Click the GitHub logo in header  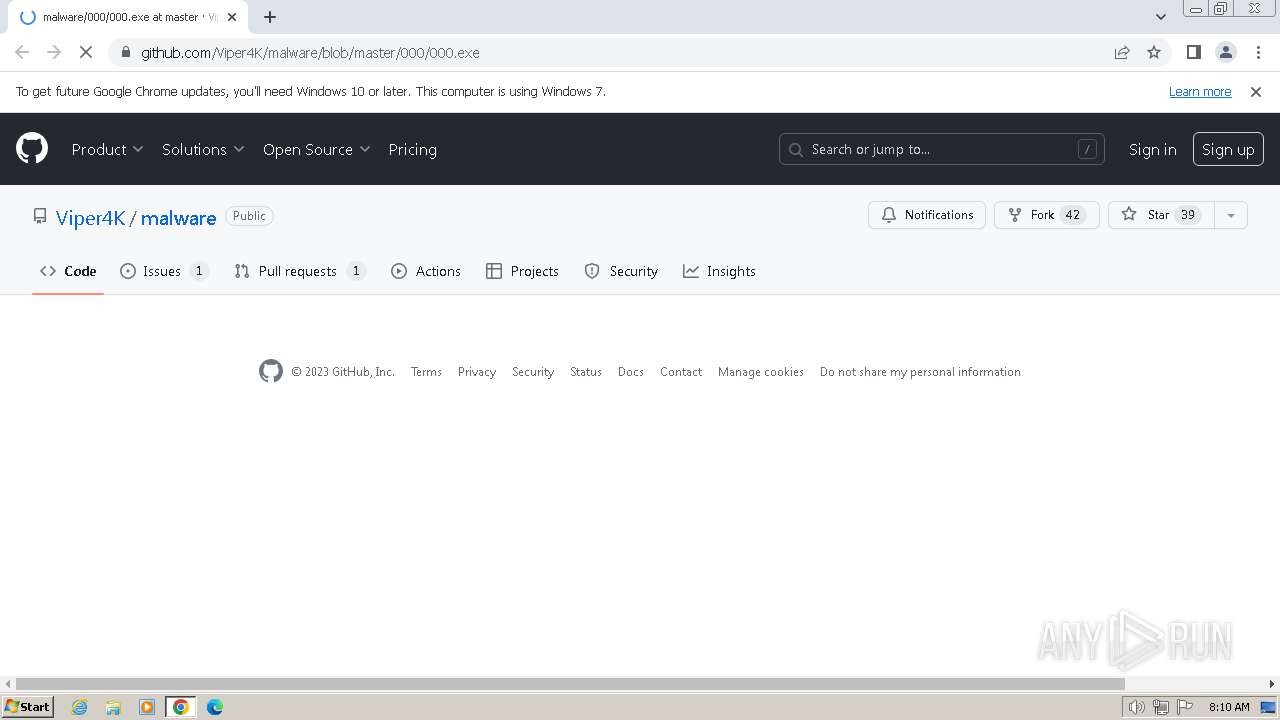(x=32, y=149)
